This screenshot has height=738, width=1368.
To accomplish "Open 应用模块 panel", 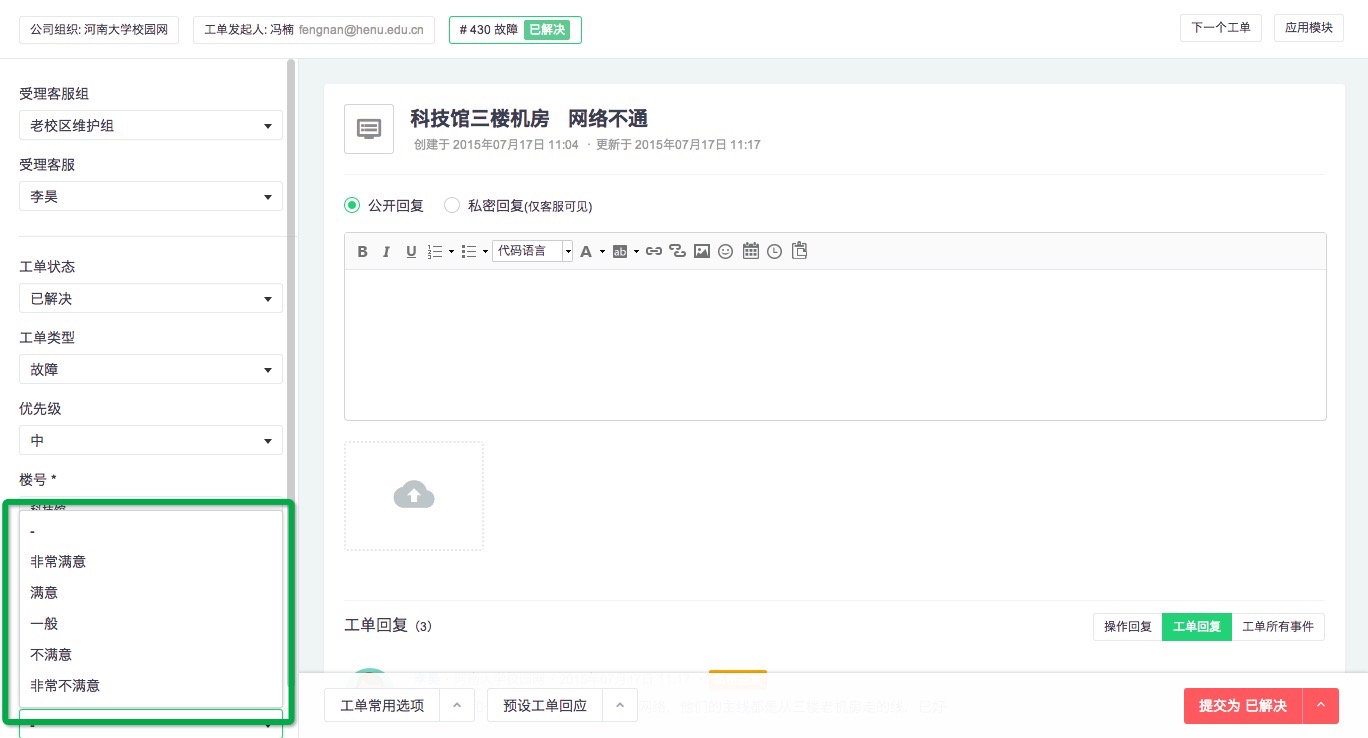I will tap(1309, 28).
